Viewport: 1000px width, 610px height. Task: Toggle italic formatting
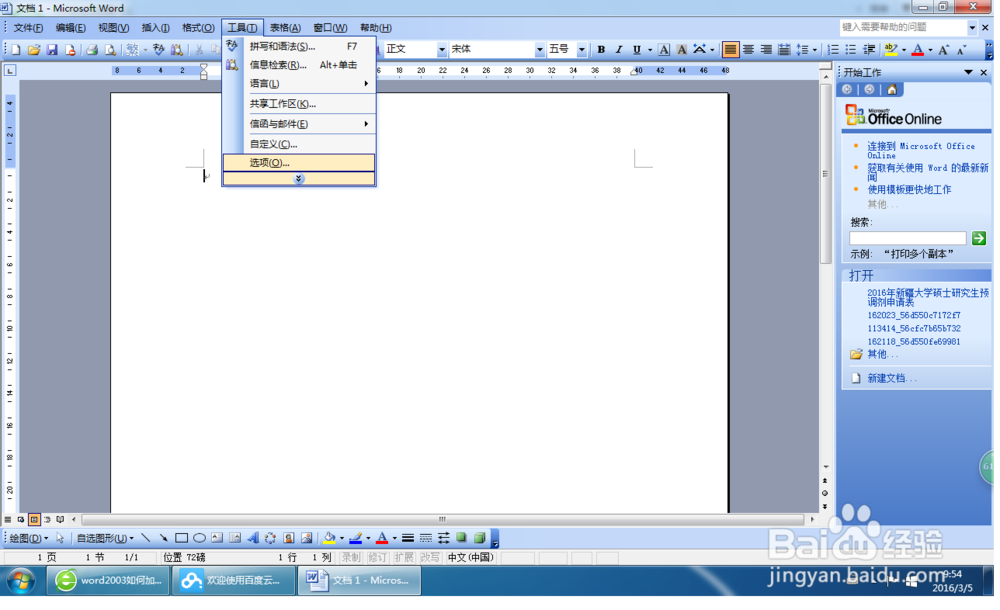tap(617, 48)
